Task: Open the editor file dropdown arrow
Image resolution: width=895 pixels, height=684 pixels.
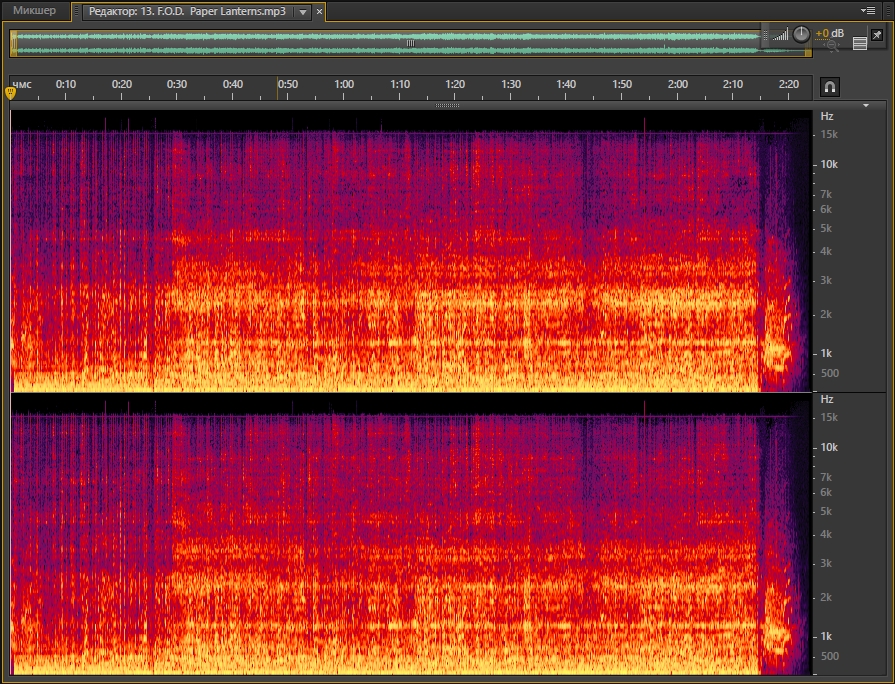Action: [303, 12]
